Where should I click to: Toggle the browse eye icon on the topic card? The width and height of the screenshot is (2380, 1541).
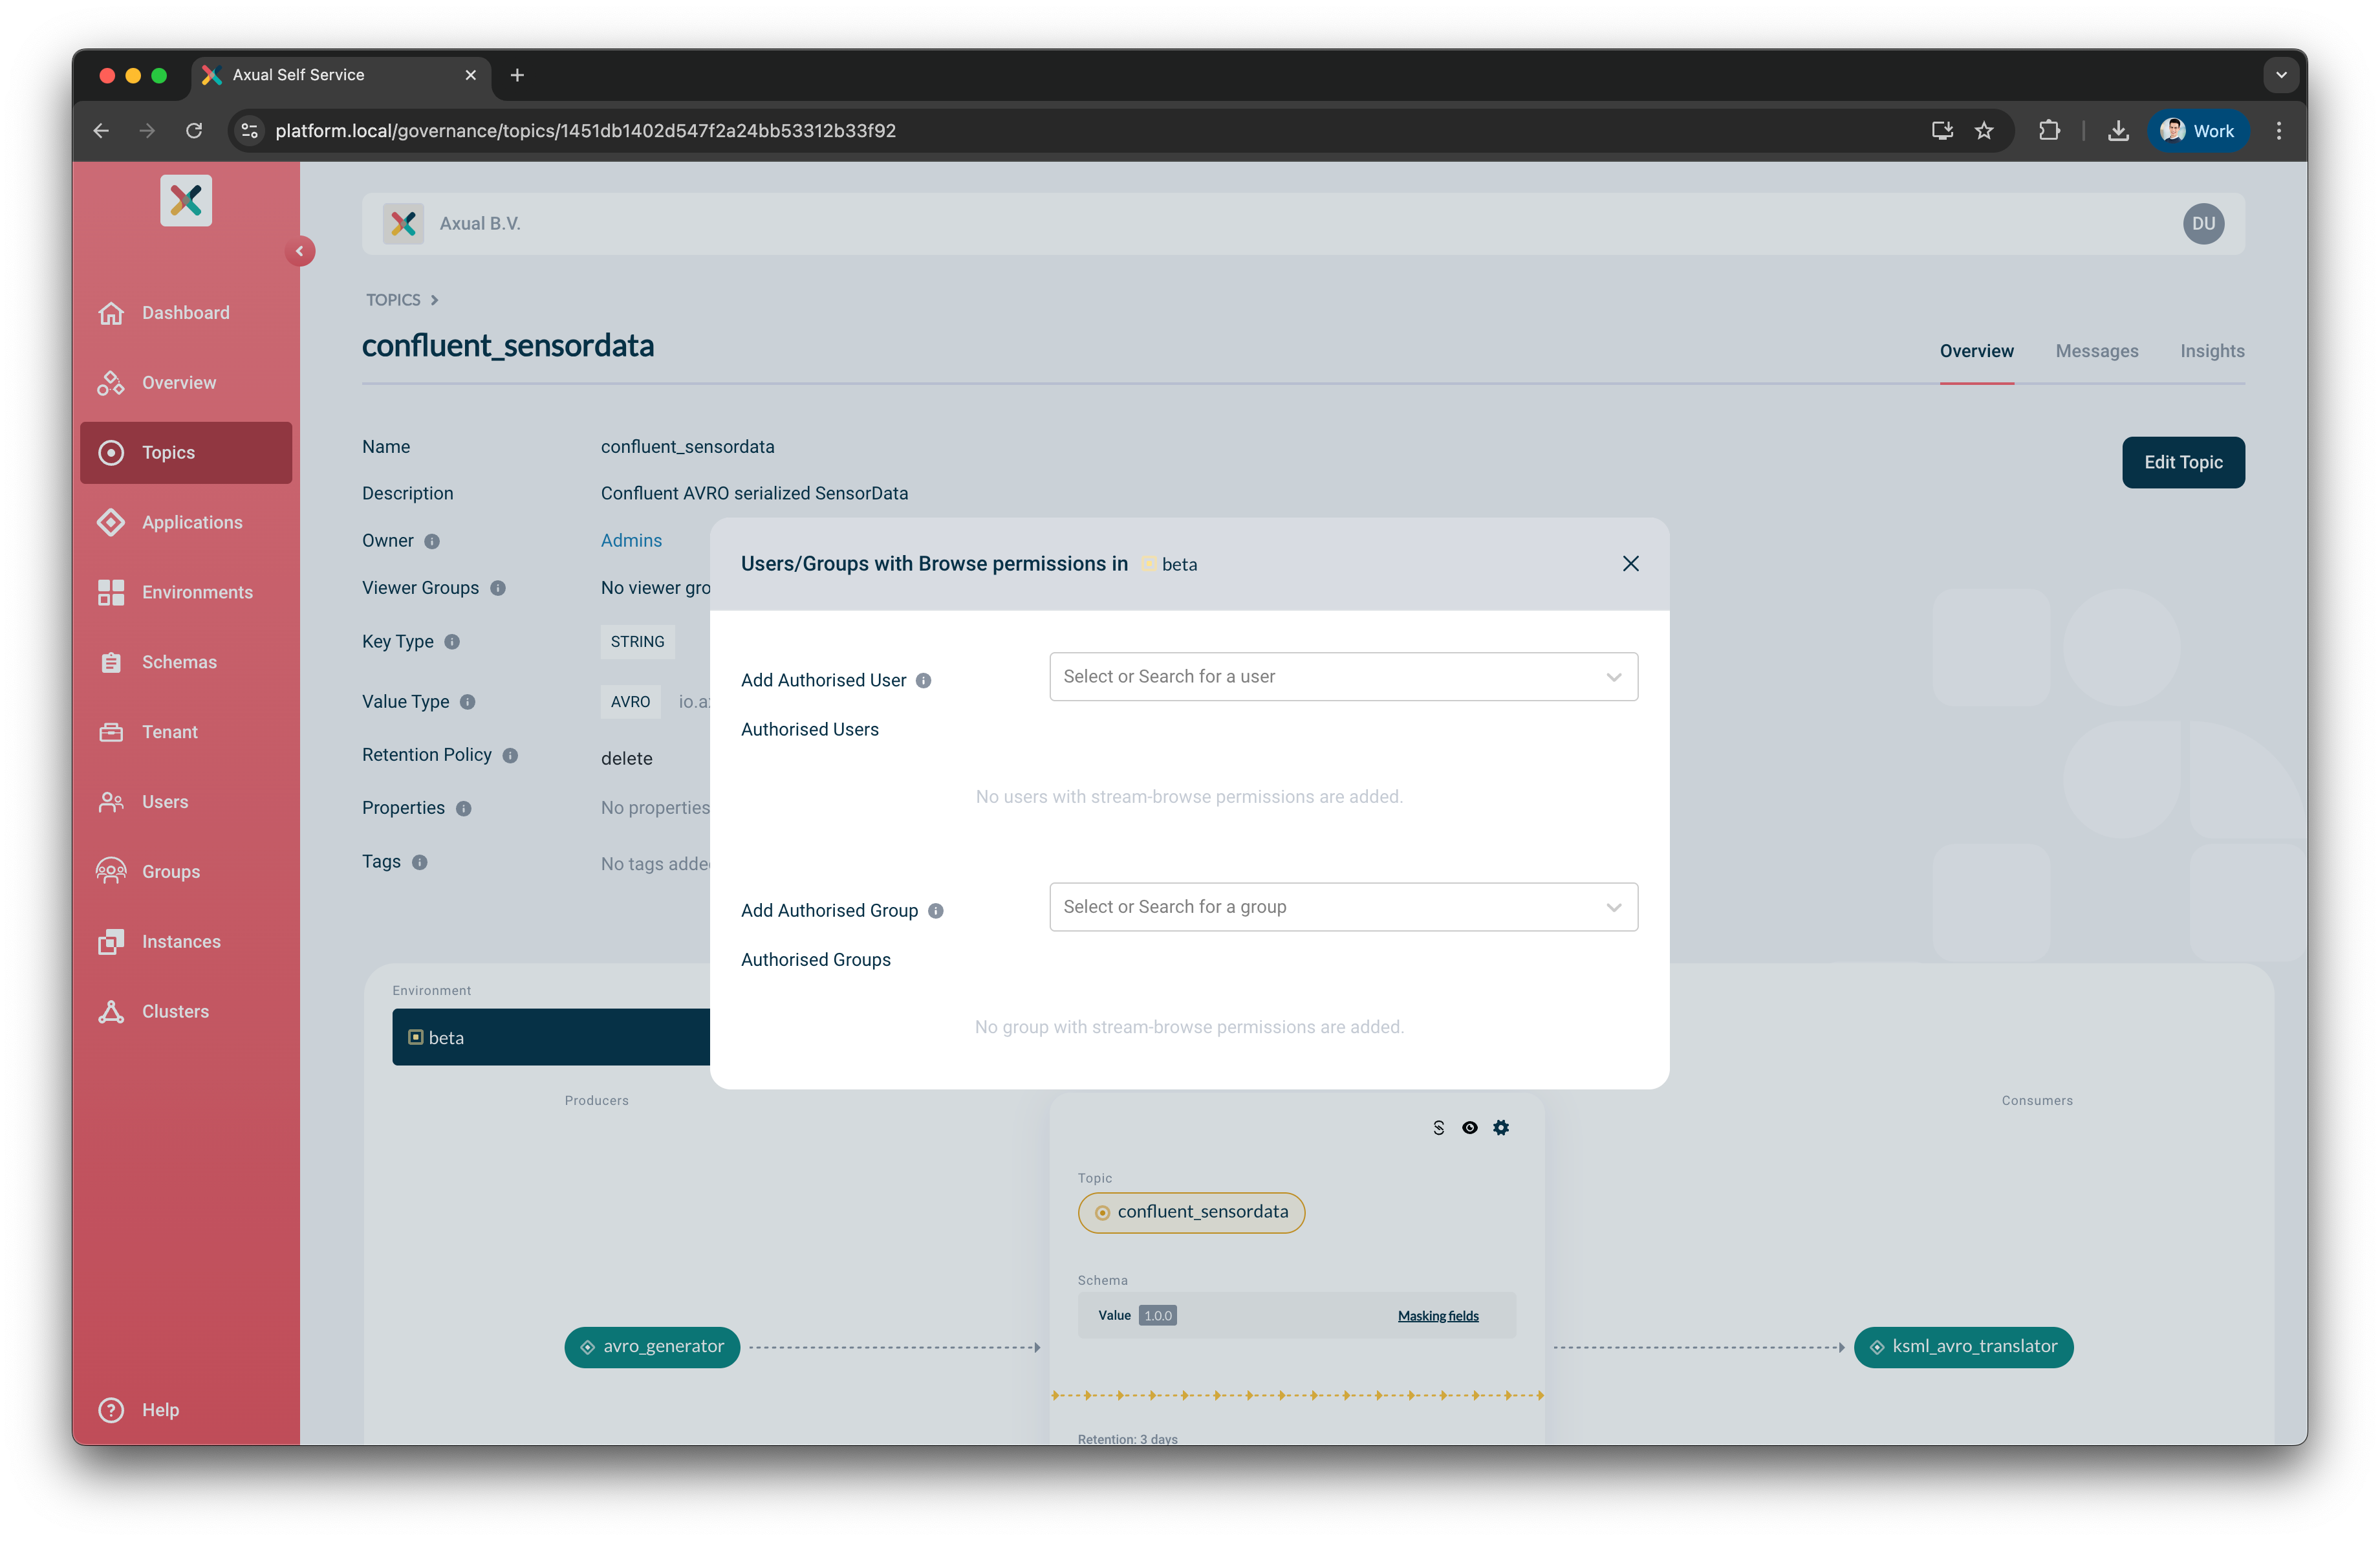pos(1470,1127)
